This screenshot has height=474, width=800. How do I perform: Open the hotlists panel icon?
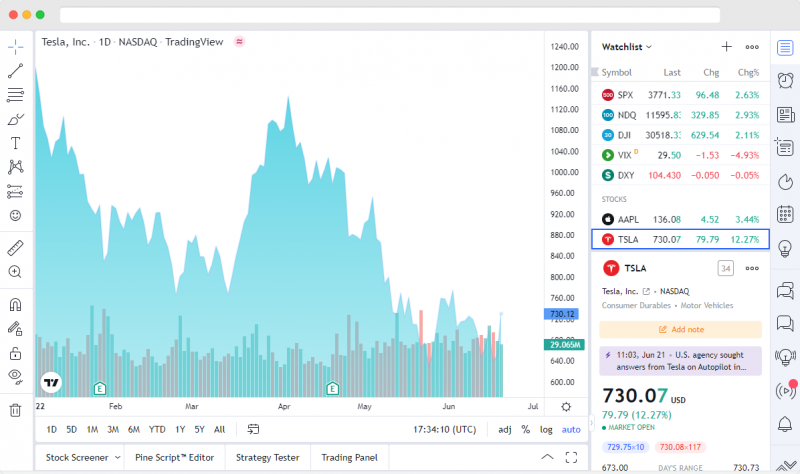tap(785, 181)
